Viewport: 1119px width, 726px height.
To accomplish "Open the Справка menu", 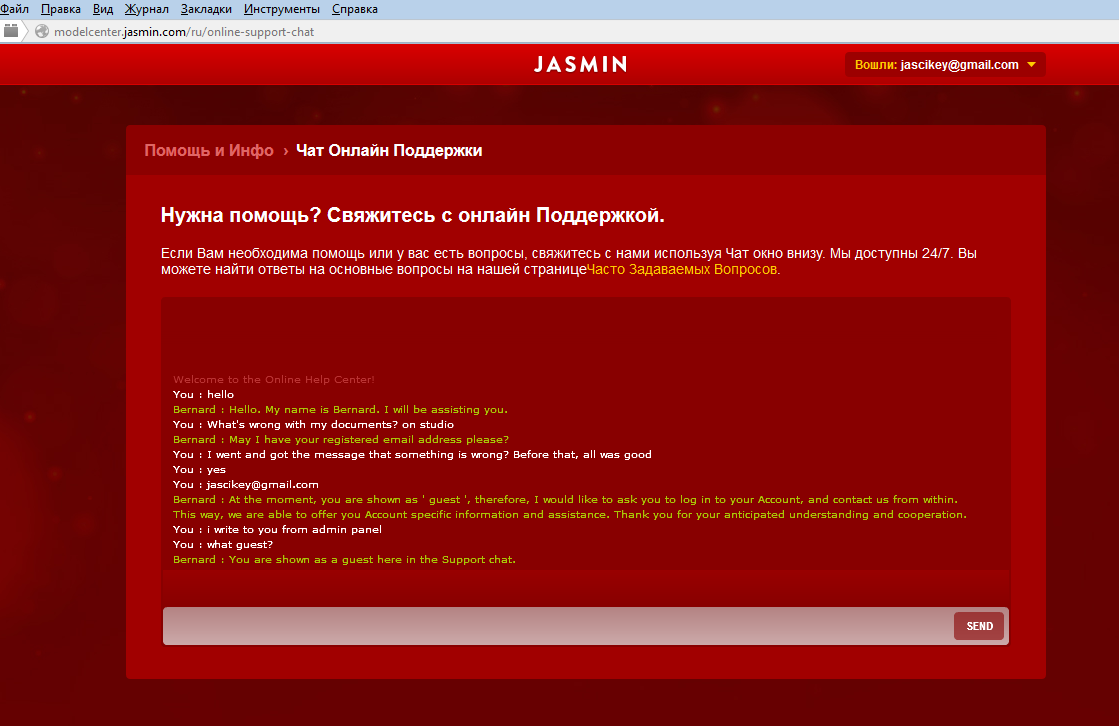I will [355, 9].
